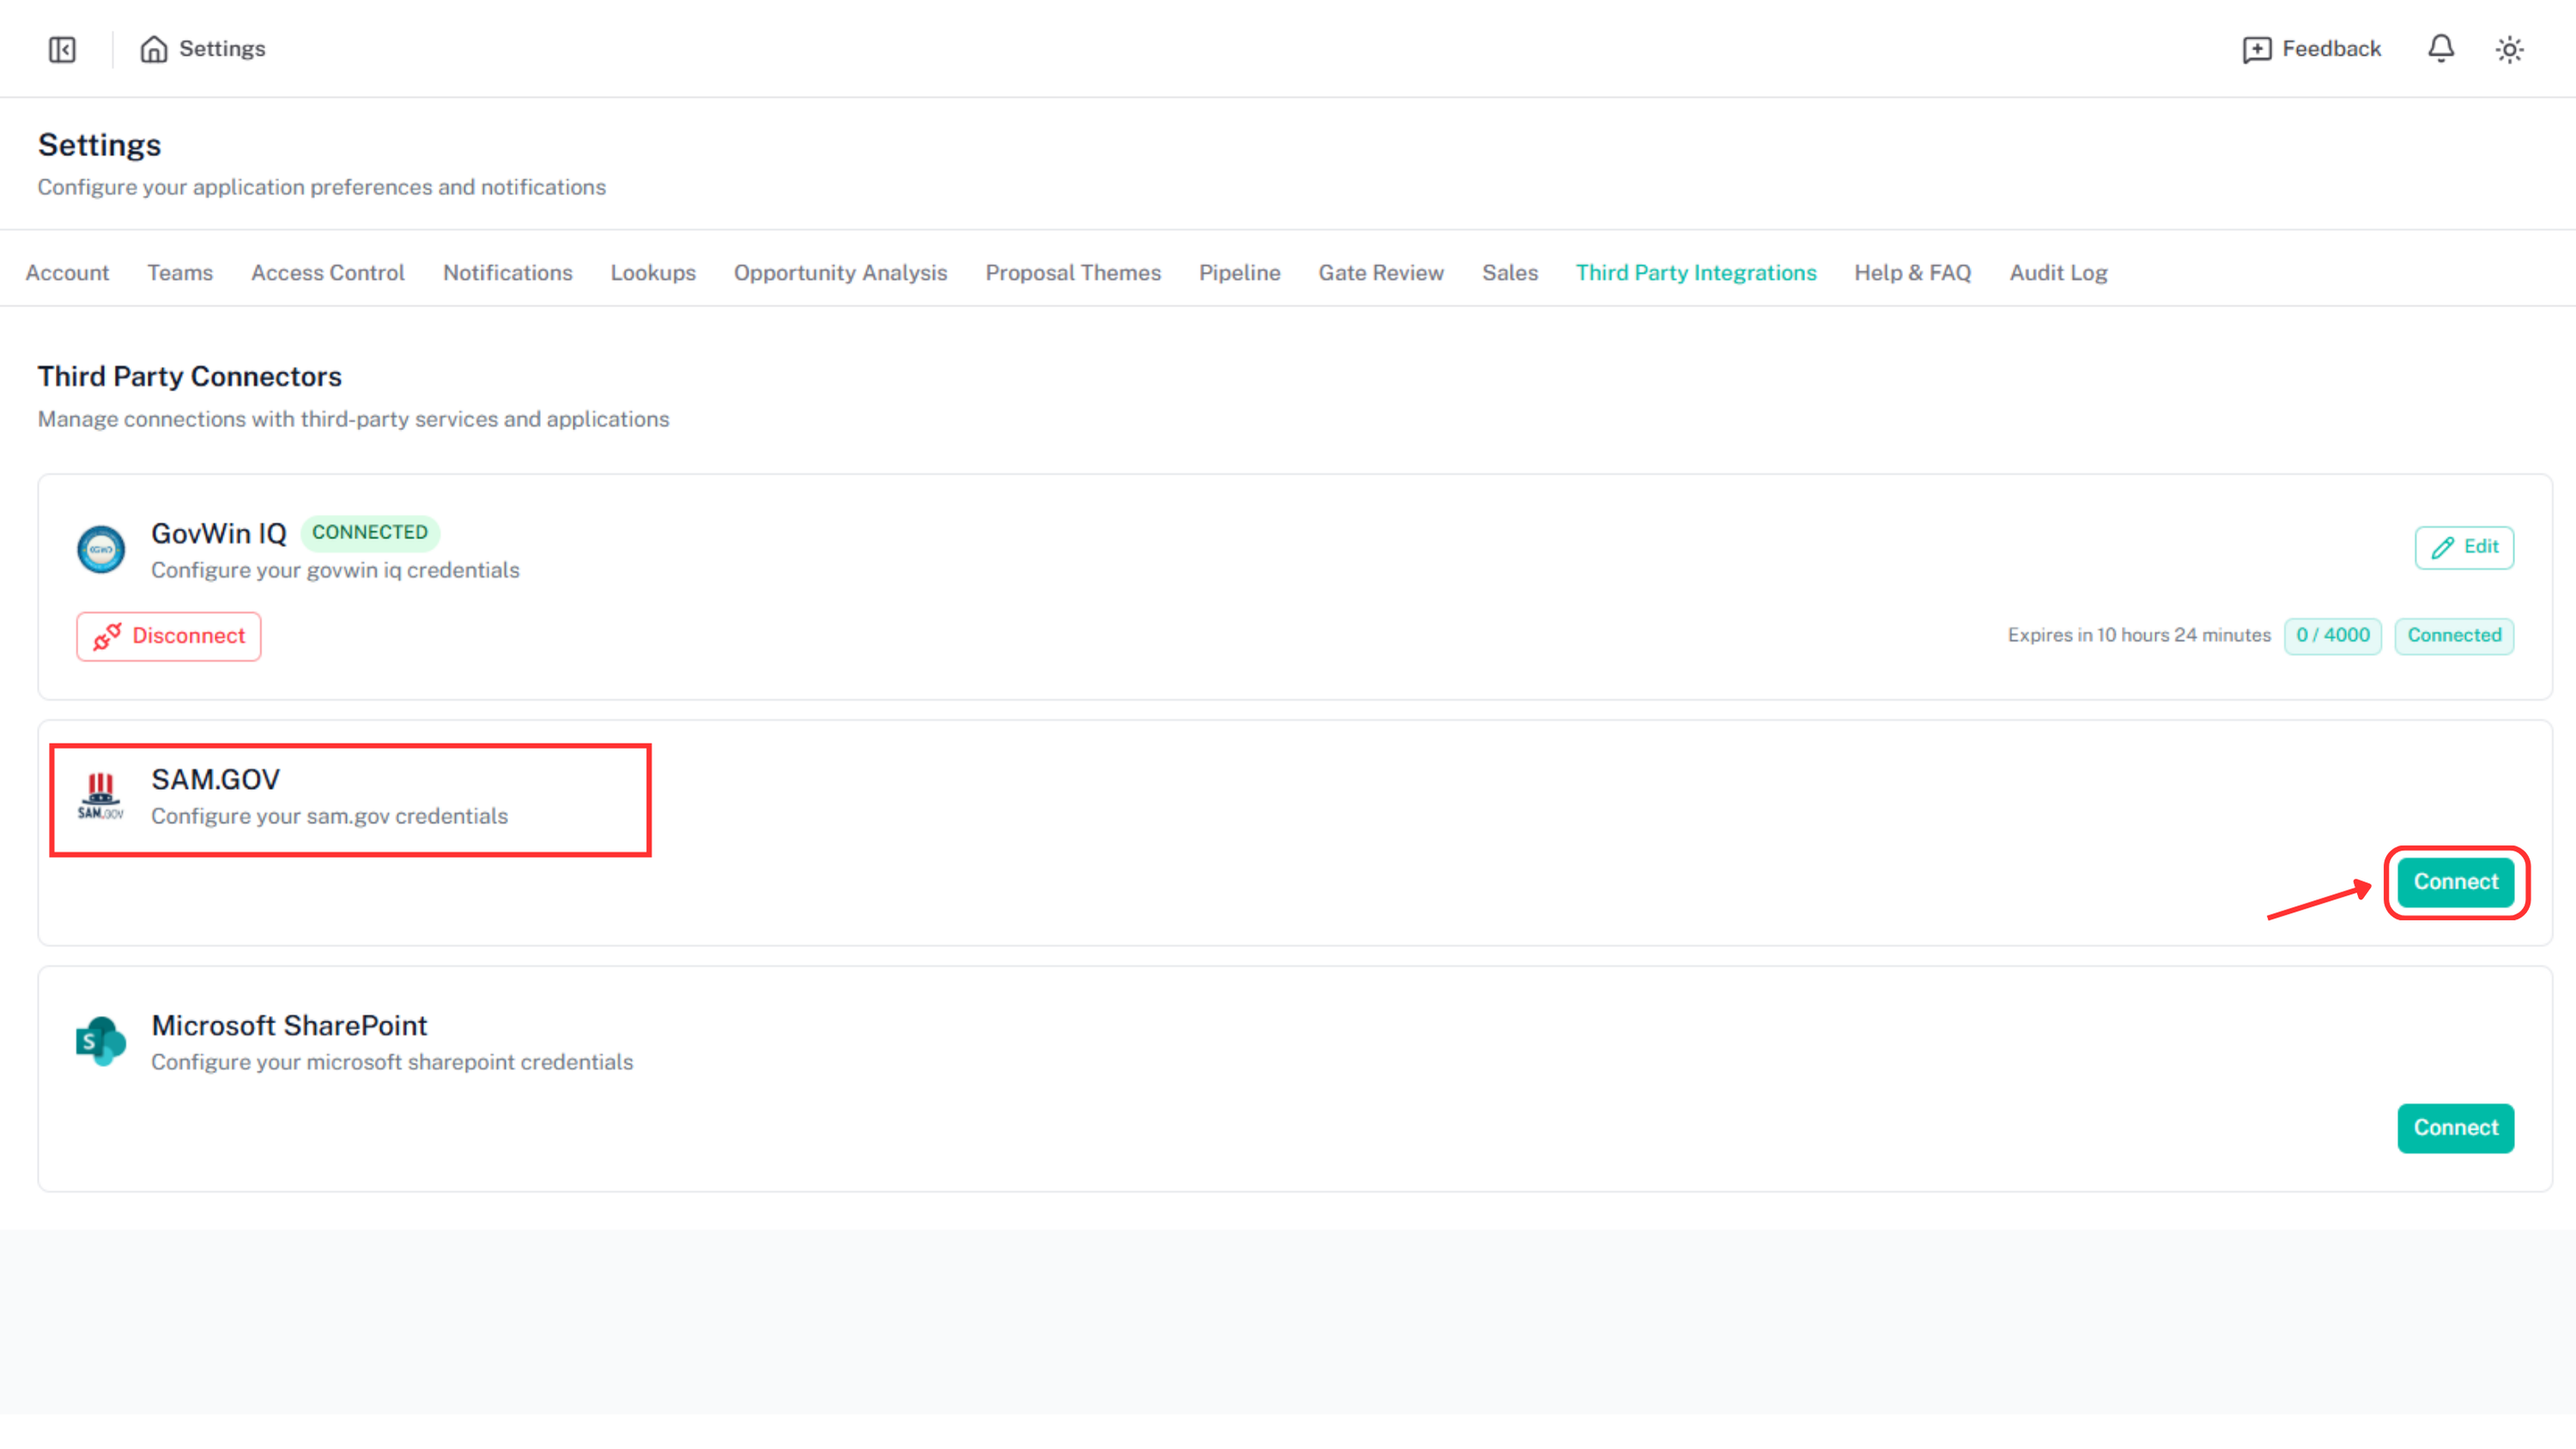Screen dimensions: 2576x1449
Task: Click 'Configure your microsoft sharepoint credentials' text
Action: [392, 1062]
